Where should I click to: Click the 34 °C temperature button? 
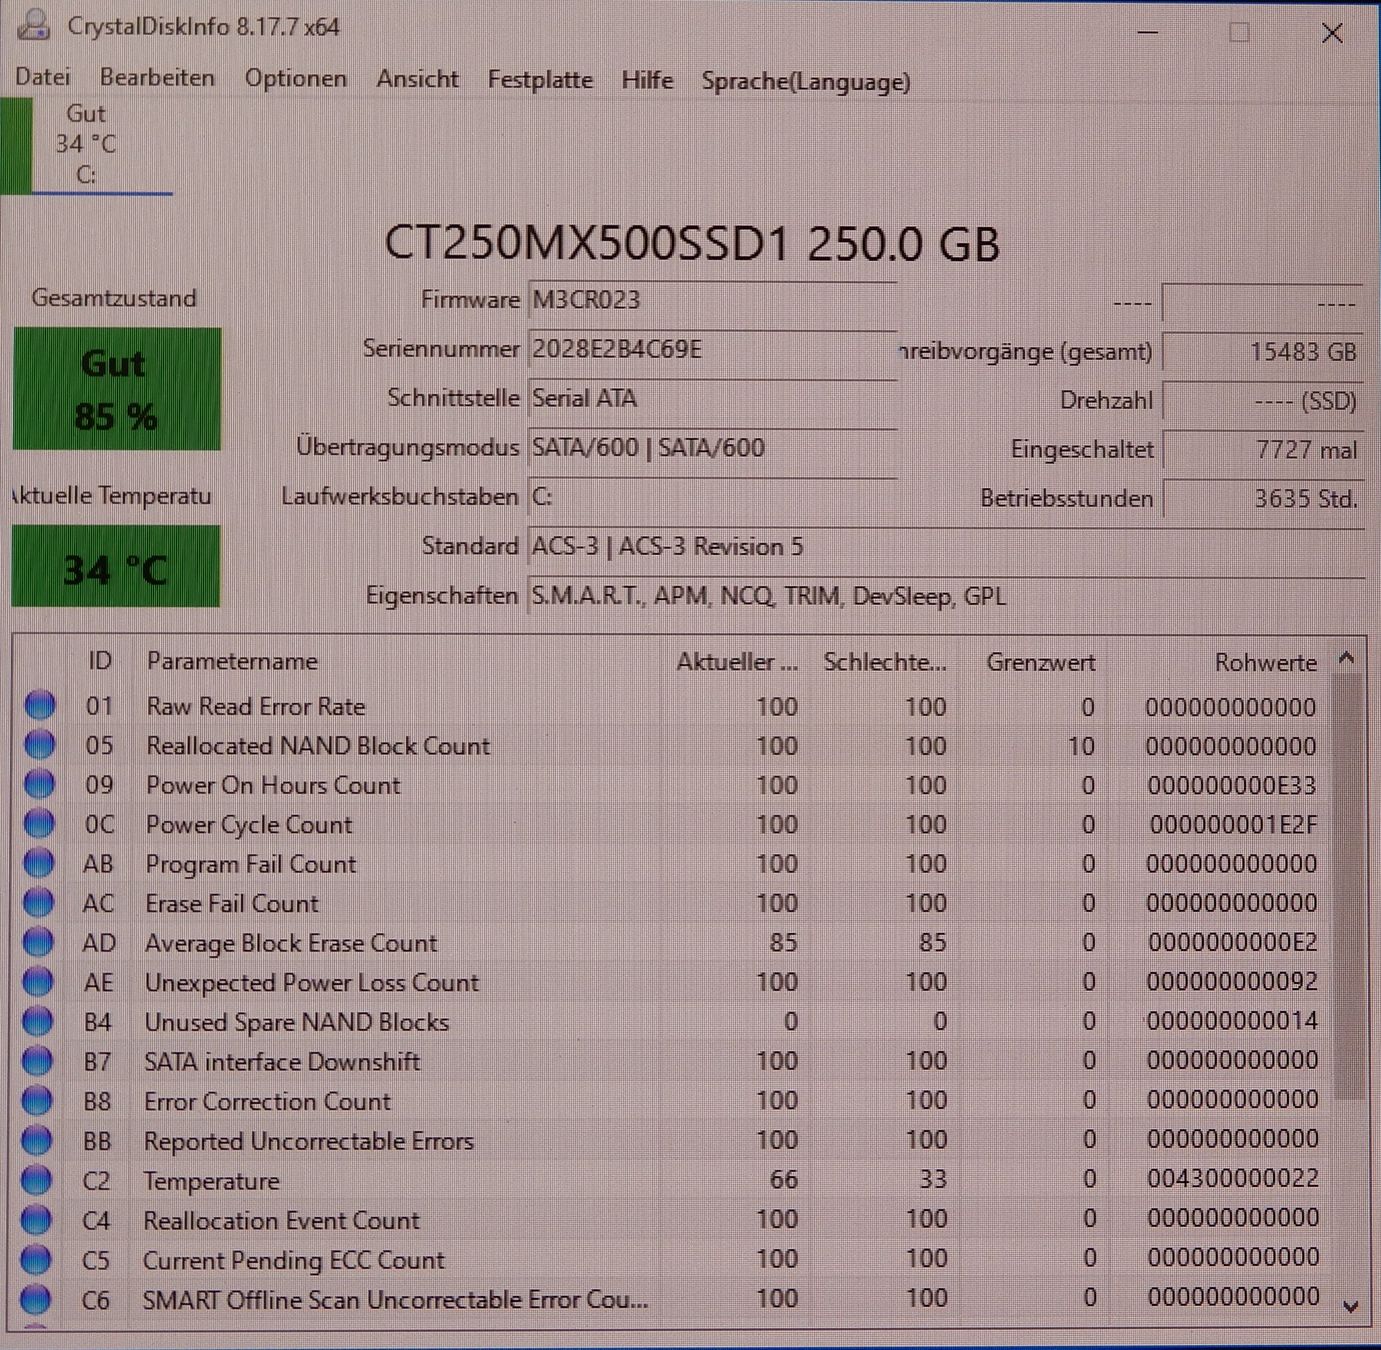[x=116, y=567]
